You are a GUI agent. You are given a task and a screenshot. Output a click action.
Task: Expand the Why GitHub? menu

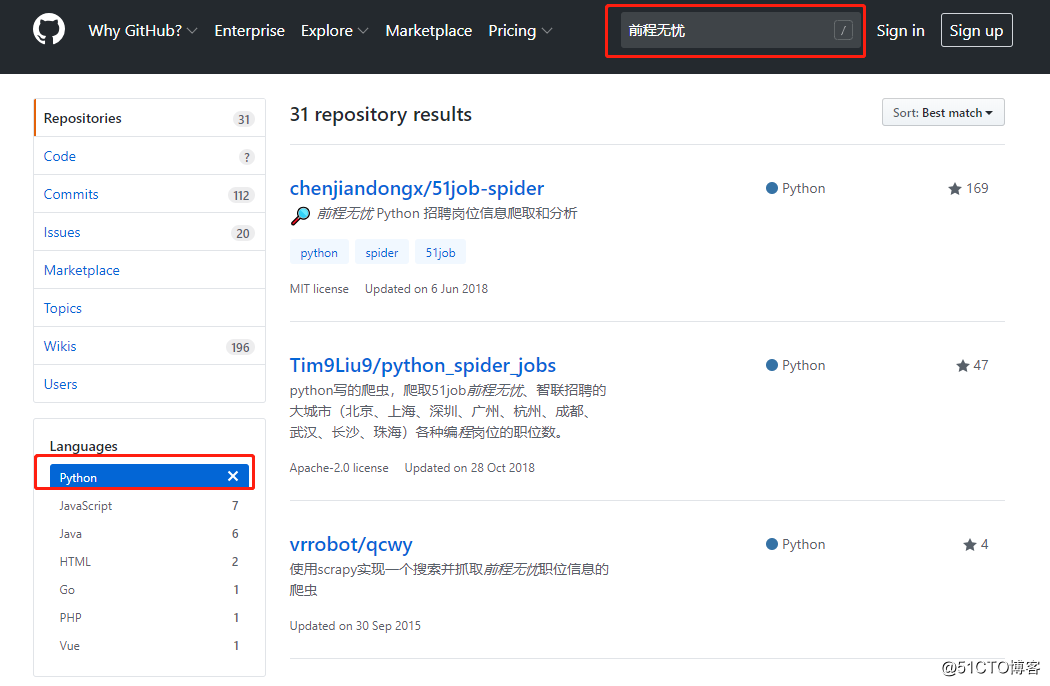[143, 31]
